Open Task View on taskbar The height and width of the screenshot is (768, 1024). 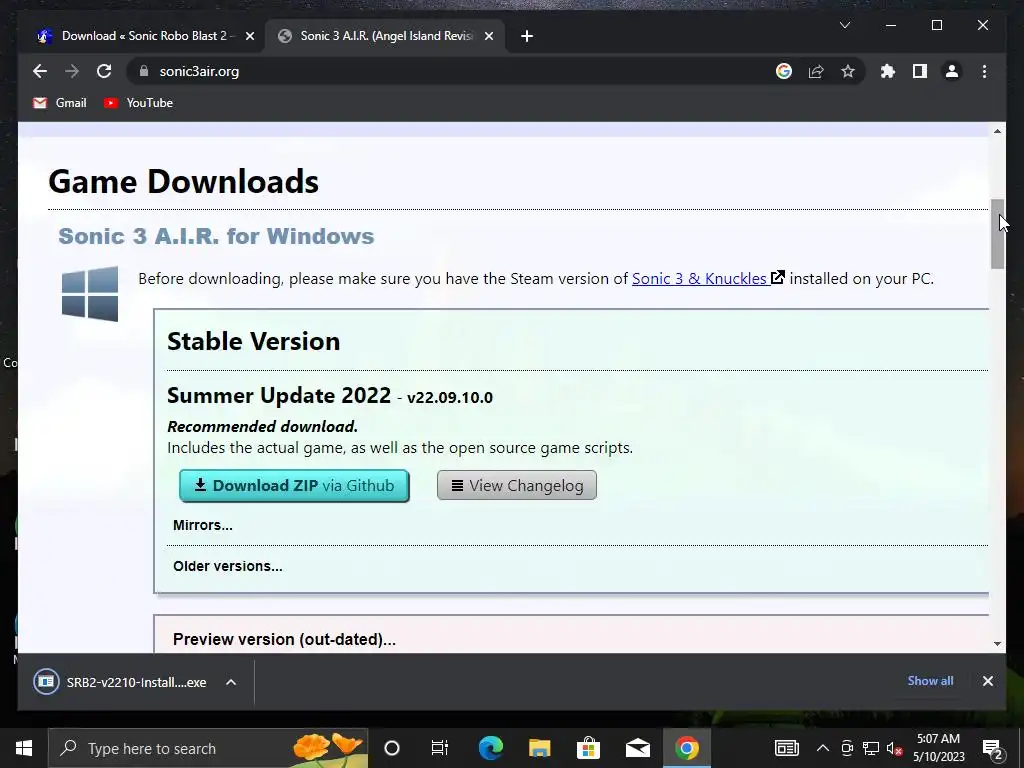[440, 748]
